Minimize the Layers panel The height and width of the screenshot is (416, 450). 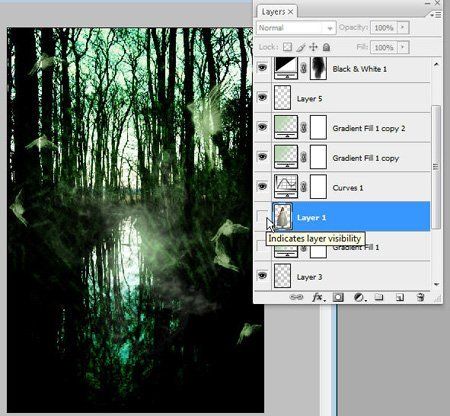click(x=428, y=3)
